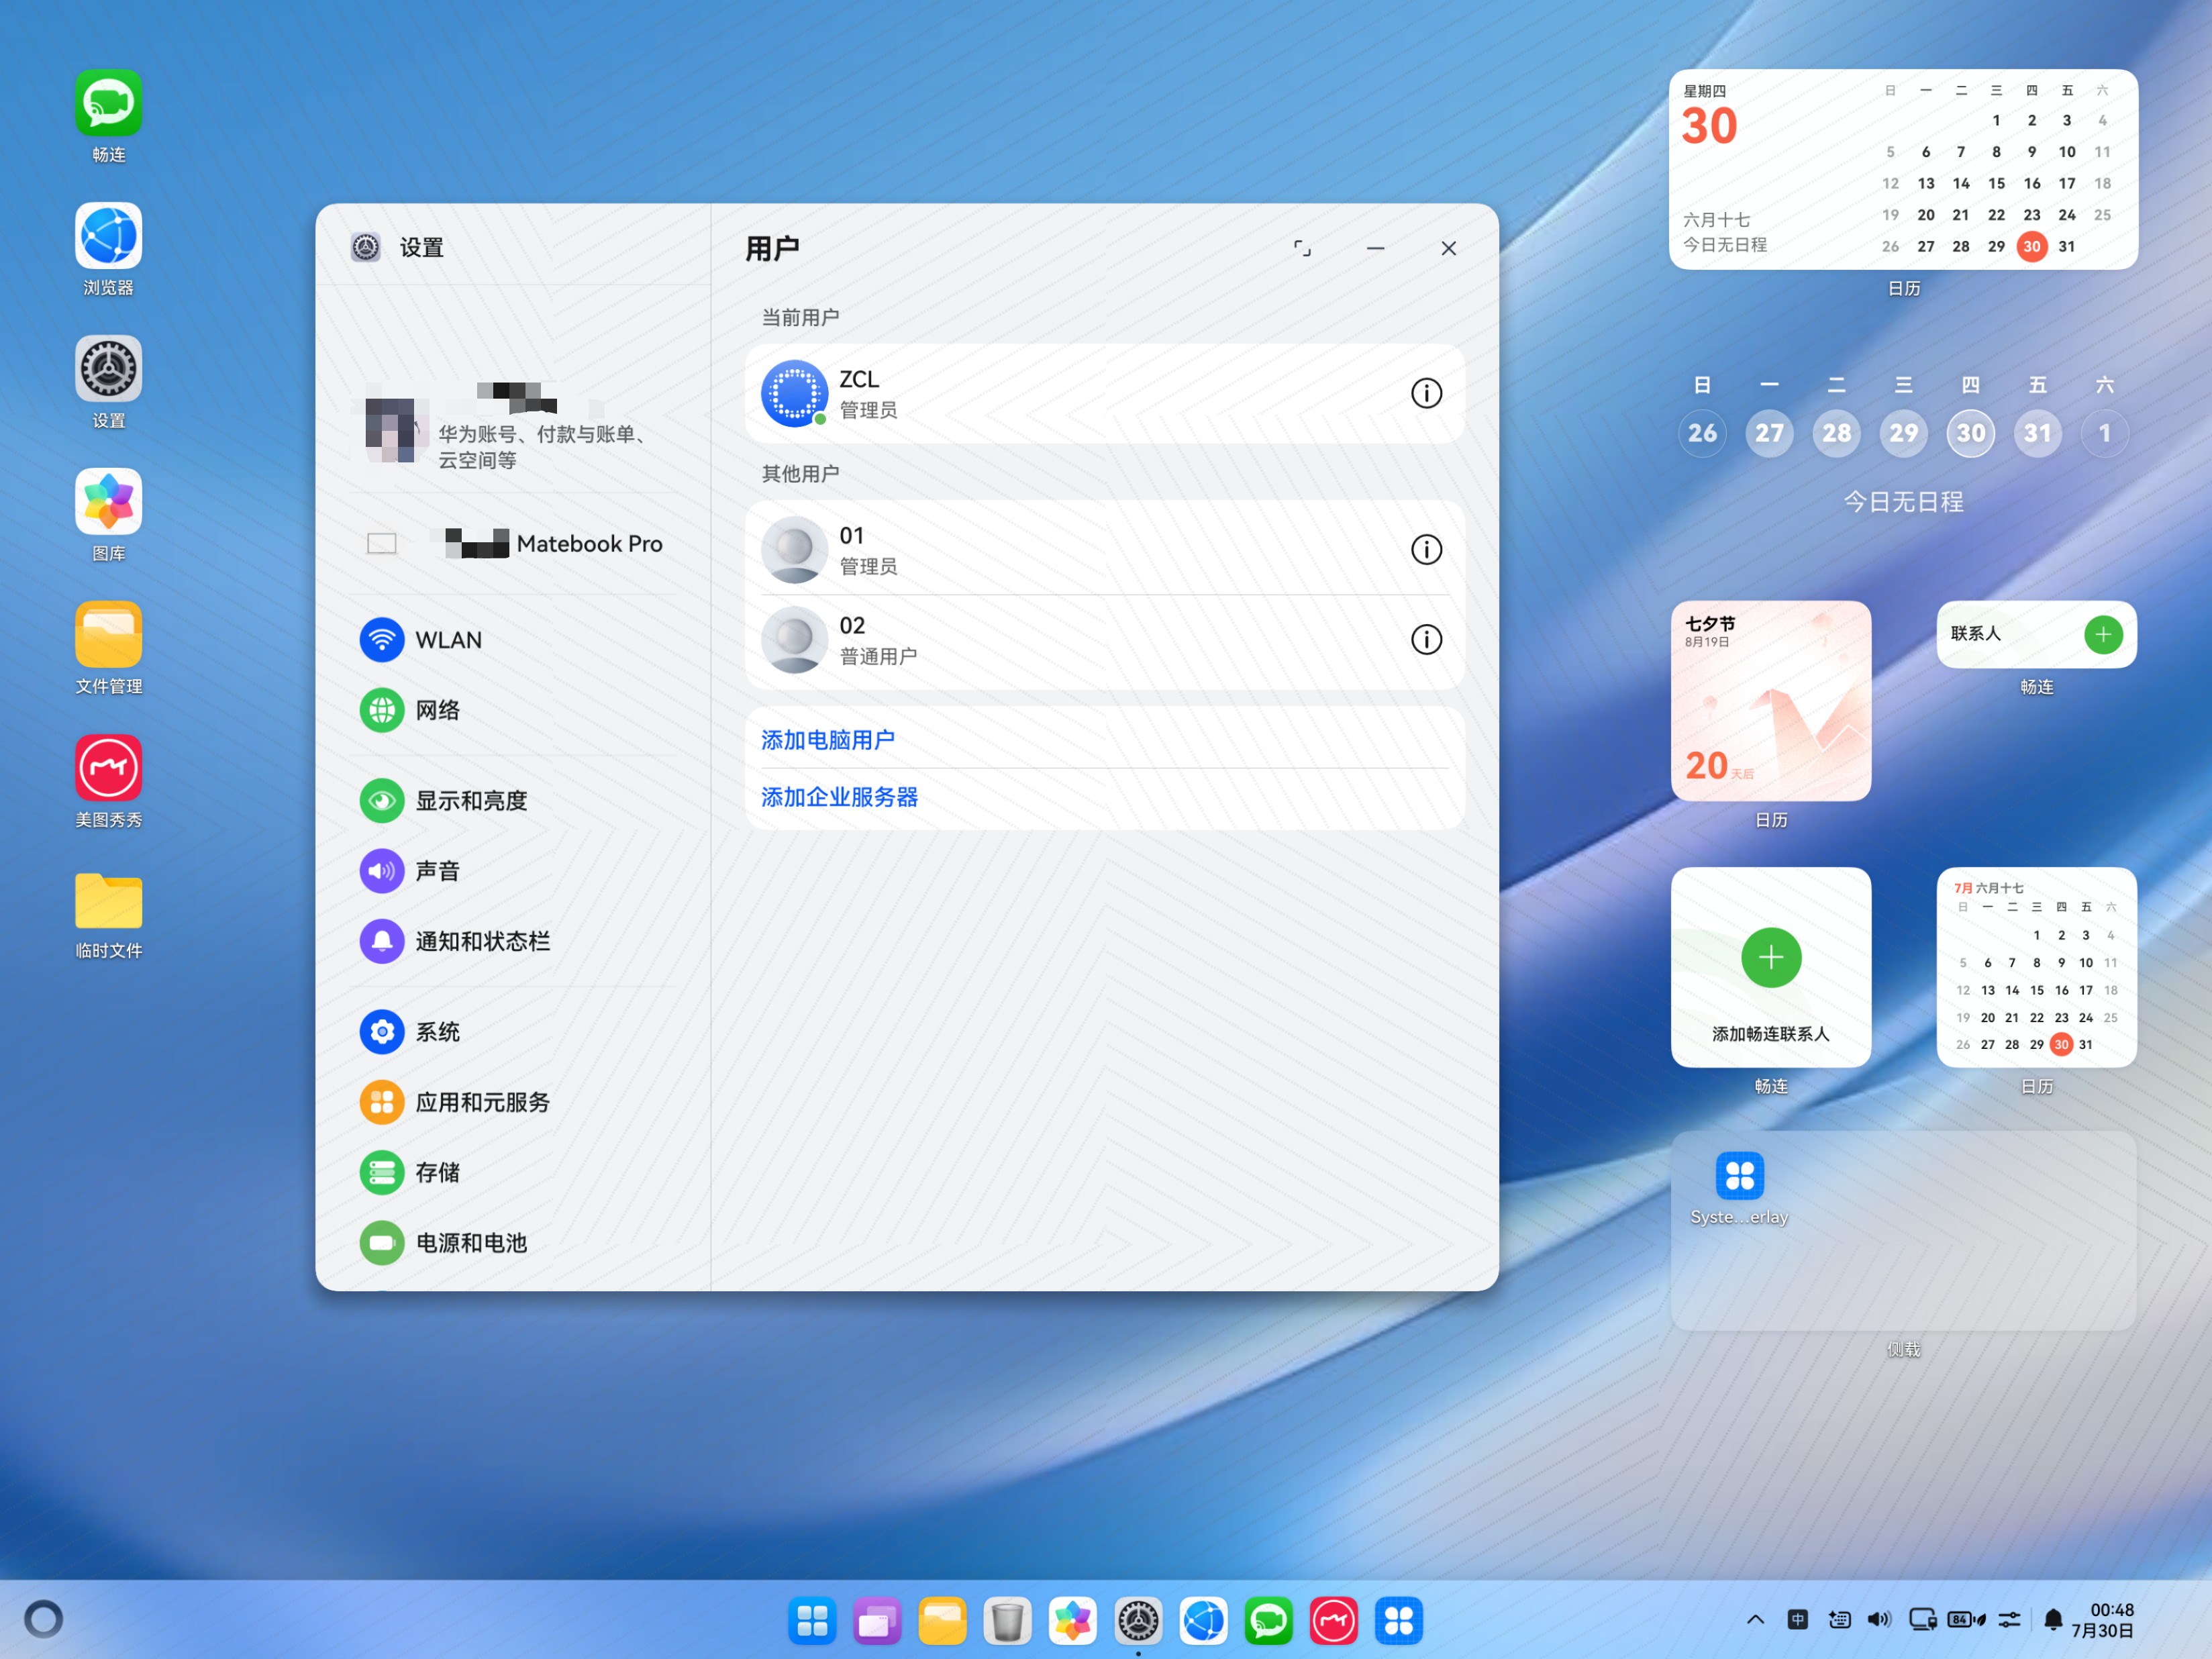Image resolution: width=2212 pixels, height=1659 pixels.
Task: Open 应用和元服务 settings
Action: (514, 1102)
